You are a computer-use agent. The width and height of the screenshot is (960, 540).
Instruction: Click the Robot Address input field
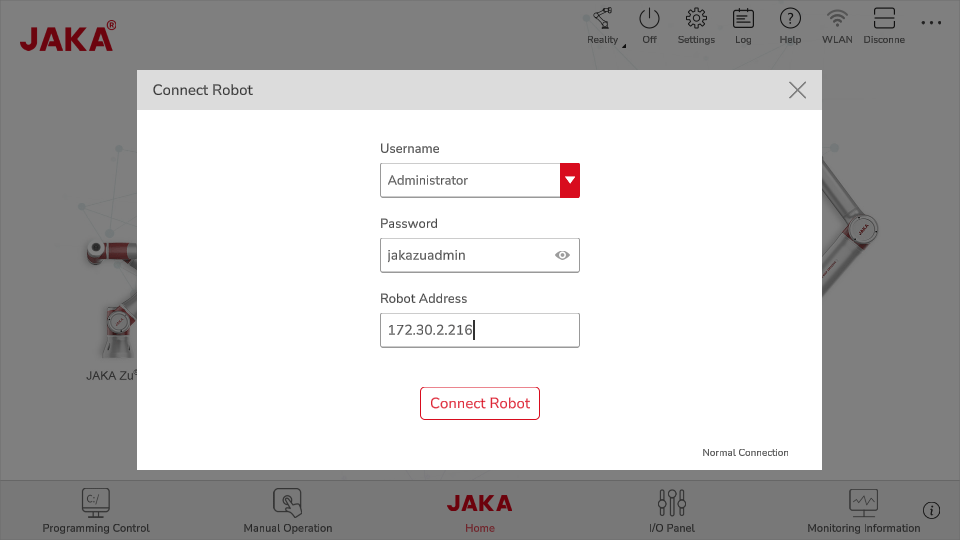pyautogui.click(x=479, y=331)
